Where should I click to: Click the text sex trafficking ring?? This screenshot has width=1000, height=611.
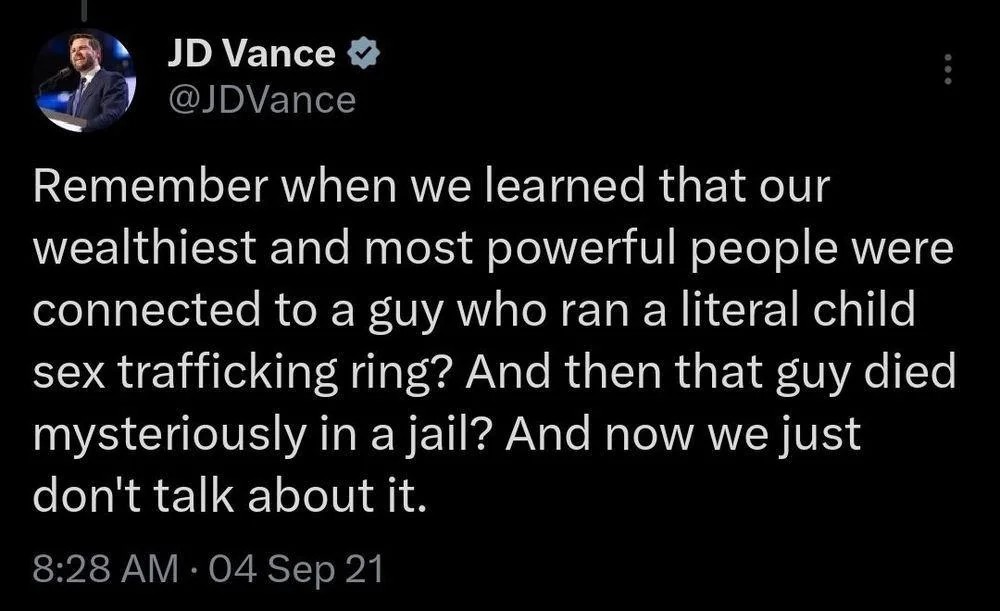pyautogui.click(x=243, y=372)
